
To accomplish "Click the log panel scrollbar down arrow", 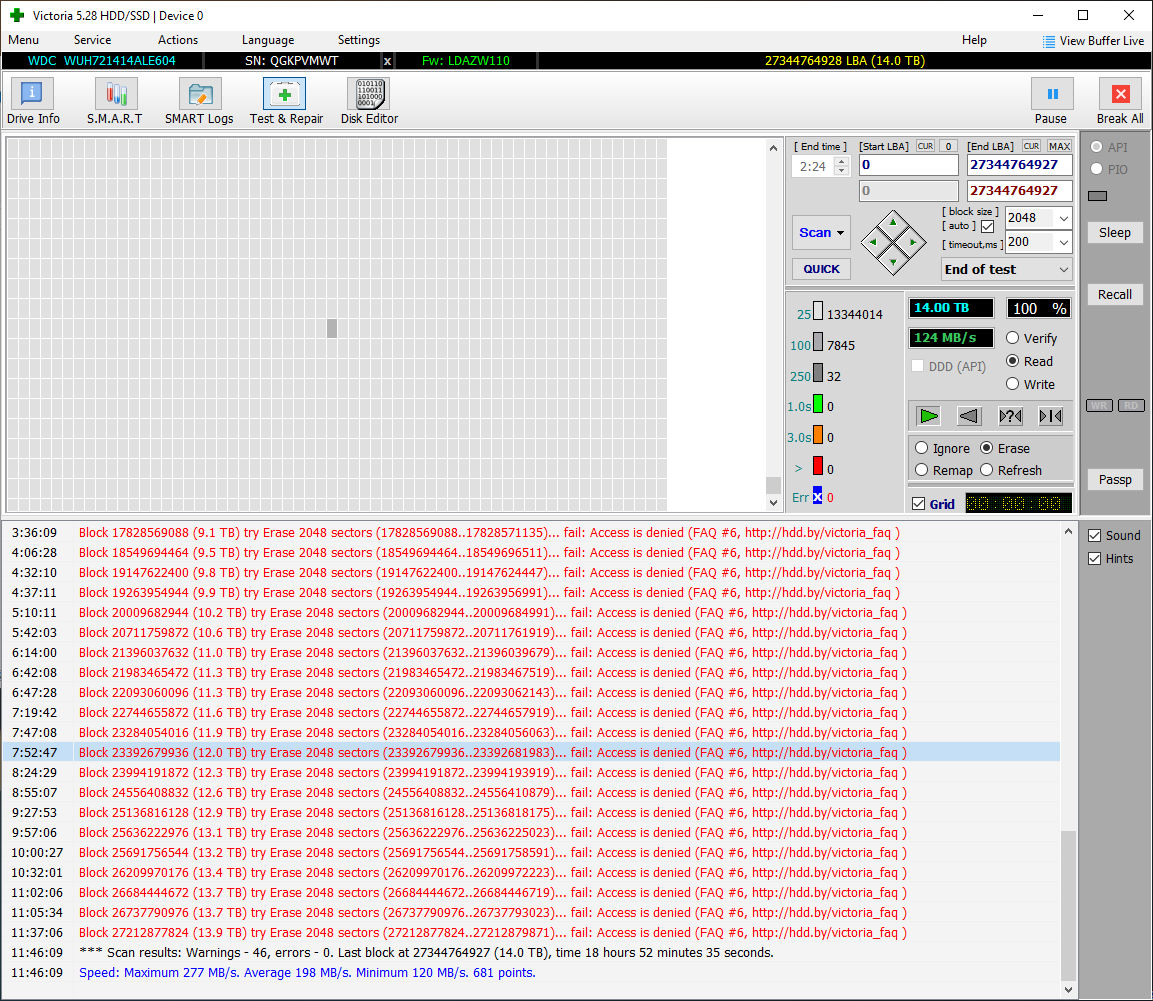I will tap(1068, 990).
